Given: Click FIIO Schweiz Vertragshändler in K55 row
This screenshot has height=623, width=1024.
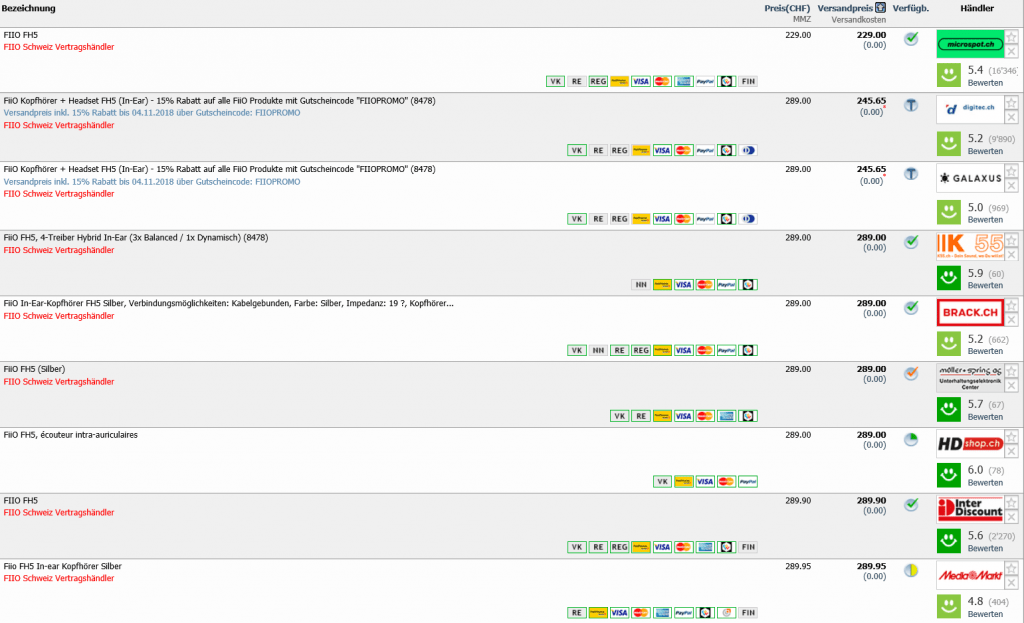Looking at the screenshot, I should (x=59, y=250).
